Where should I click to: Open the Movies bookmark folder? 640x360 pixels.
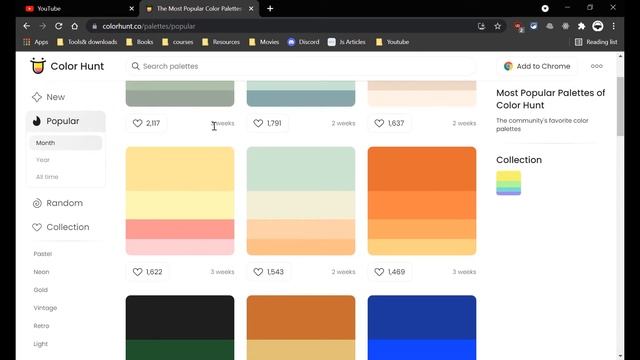264,42
